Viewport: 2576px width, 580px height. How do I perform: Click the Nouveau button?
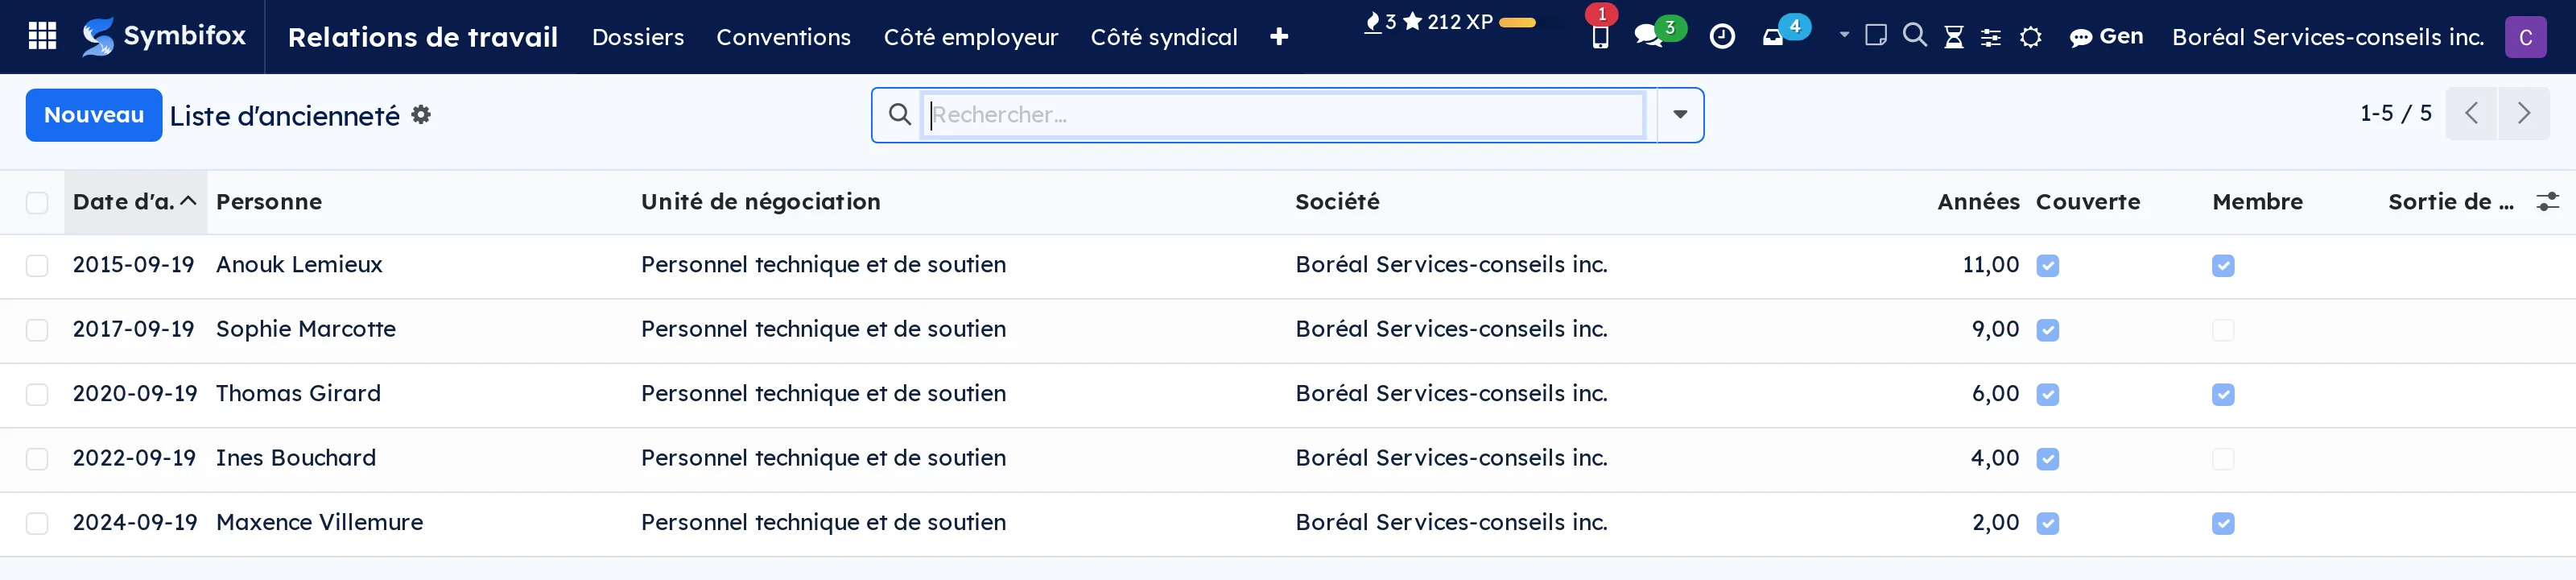click(x=94, y=115)
